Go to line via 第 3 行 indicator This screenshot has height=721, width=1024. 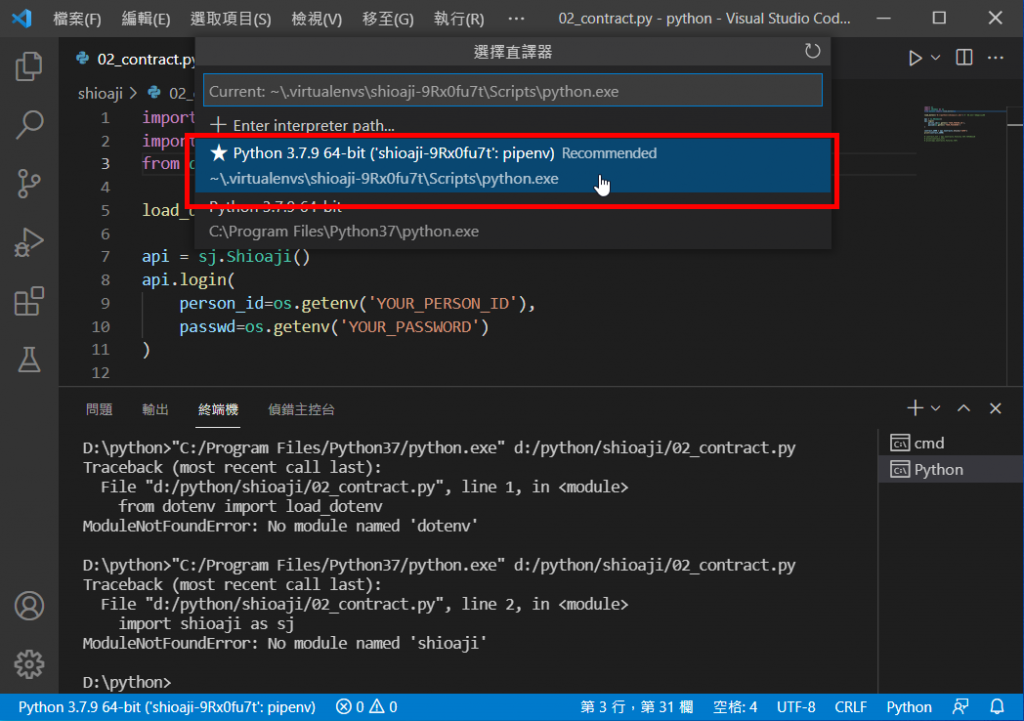[636, 707]
